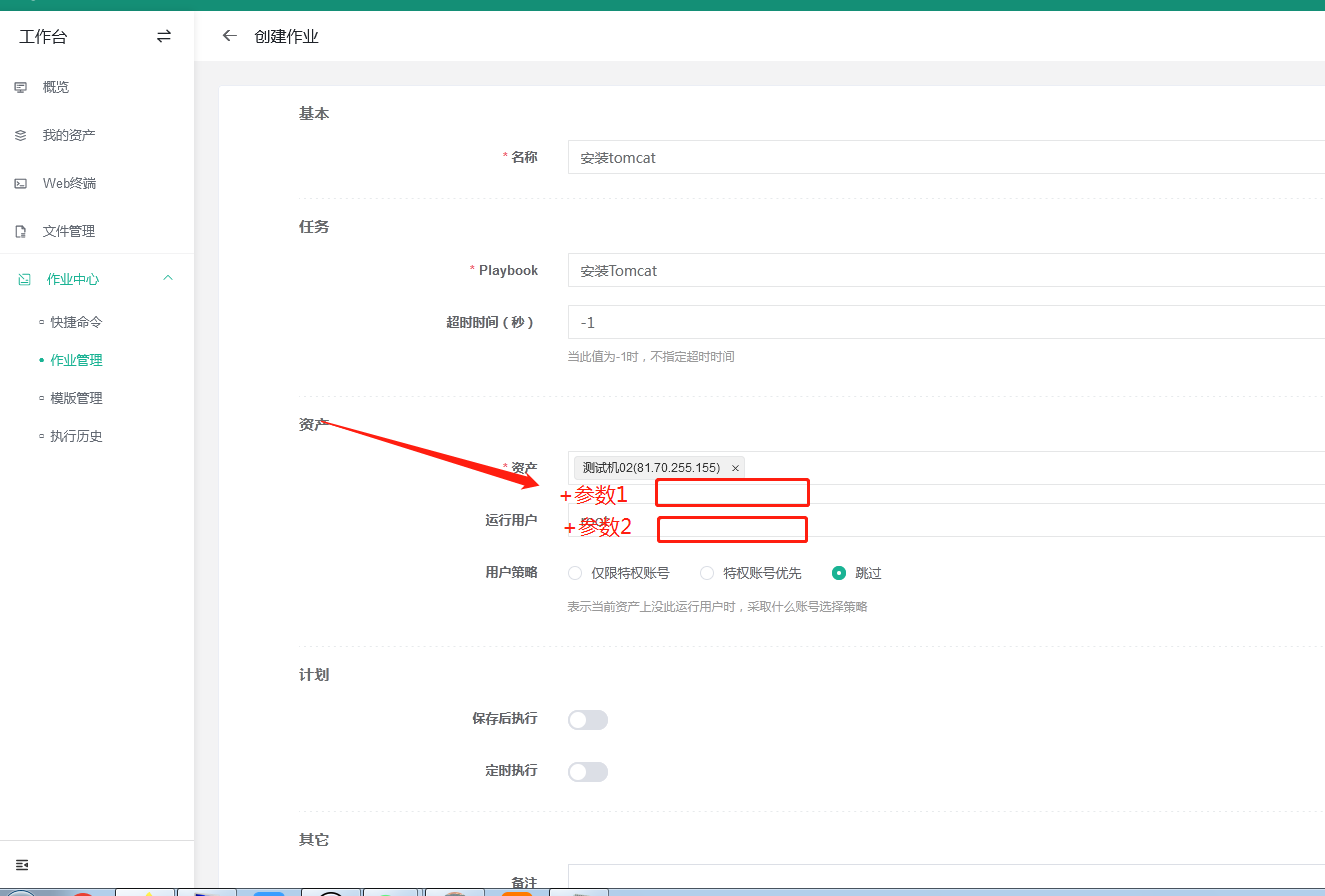Select the 作业中心 job center icon
The height and width of the screenshot is (896, 1325).
tap(20, 279)
